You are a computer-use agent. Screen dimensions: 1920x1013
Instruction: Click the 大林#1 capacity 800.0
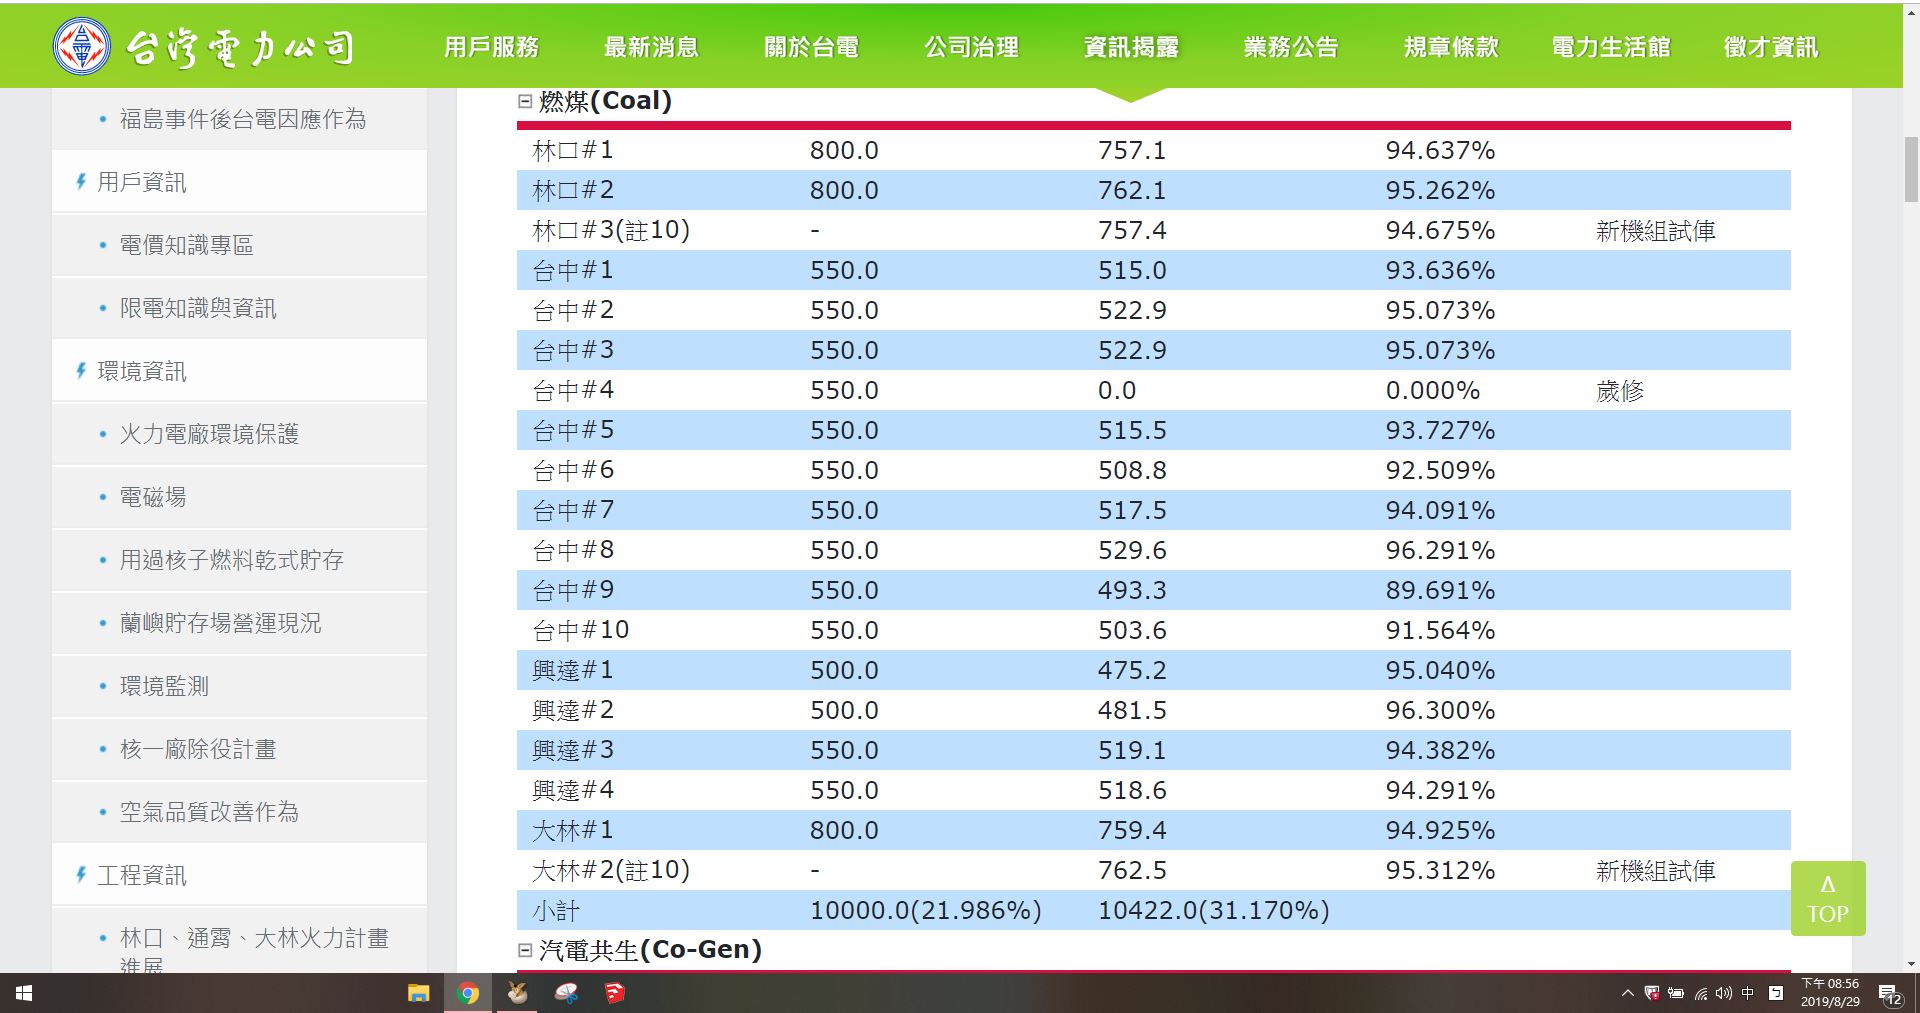844,830
